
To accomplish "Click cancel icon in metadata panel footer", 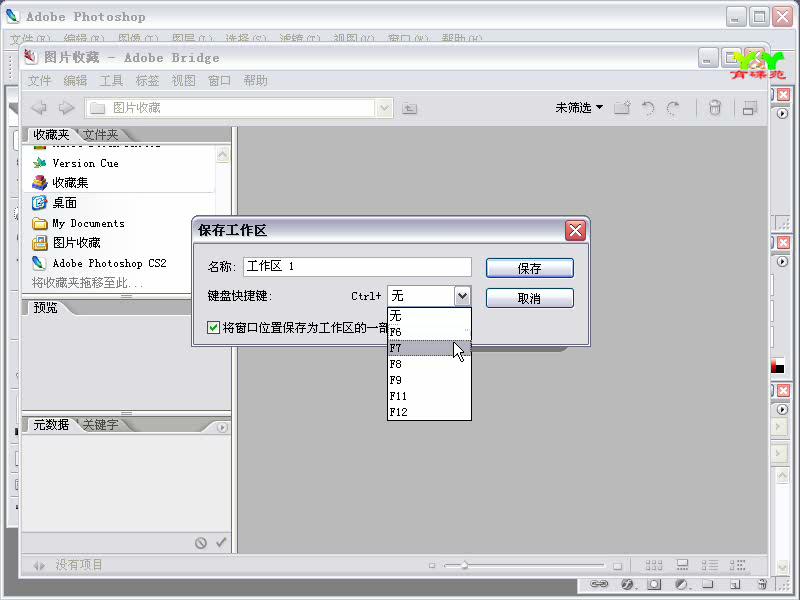I will [201, 543].
